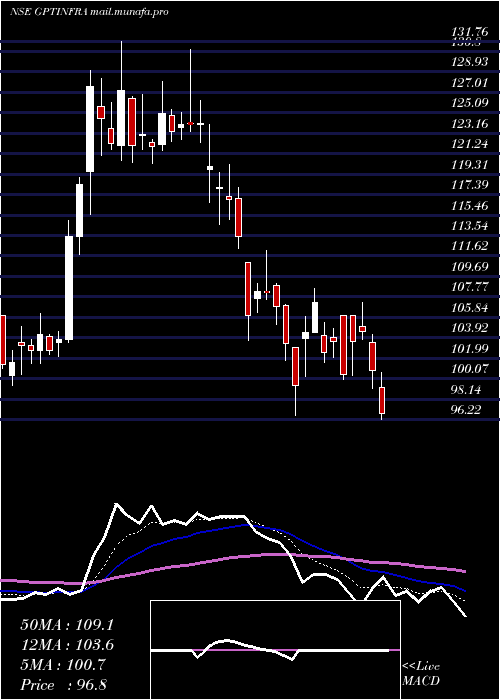
Task: Click the 128.93 price axis label
Action: pyautogui.click(x=472, y=62)
